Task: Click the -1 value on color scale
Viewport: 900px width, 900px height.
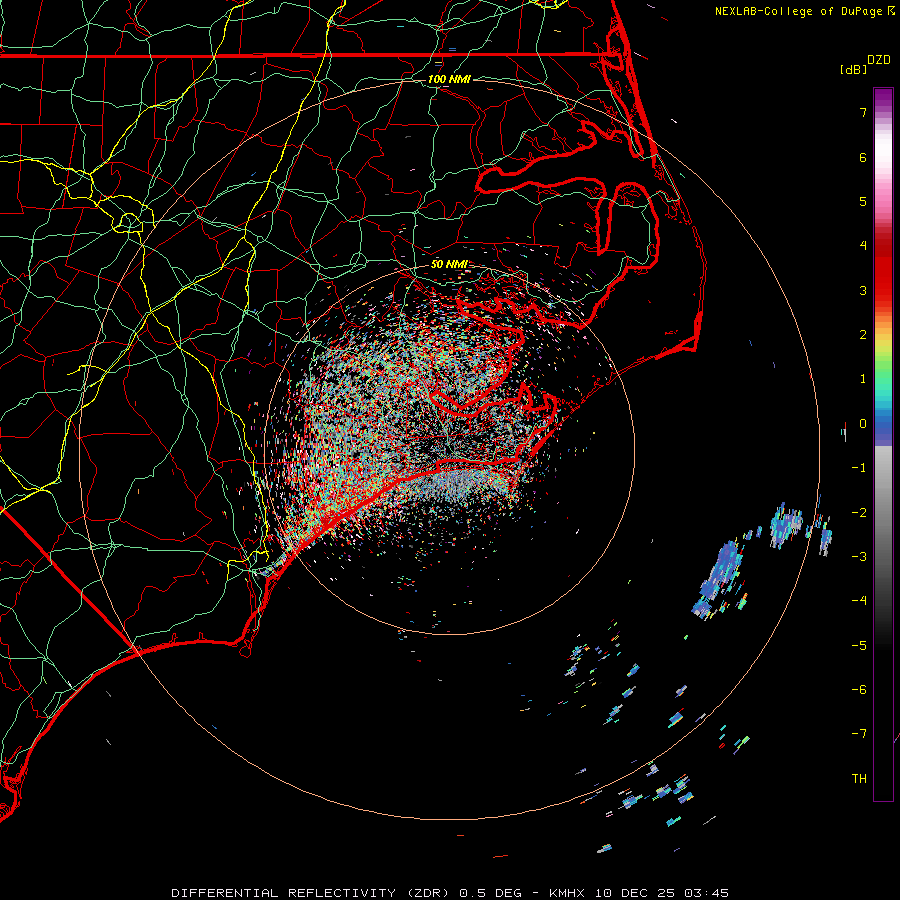Action: [x=859, y=468]
